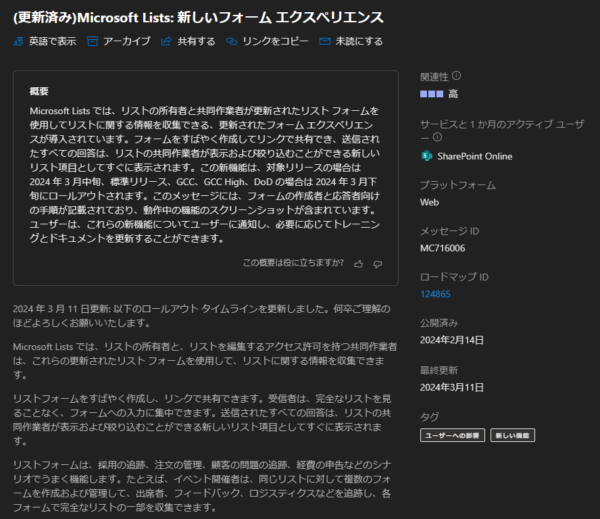The image size is (600, 519).
Task: Click message ID MC716006
Action: 442,248
